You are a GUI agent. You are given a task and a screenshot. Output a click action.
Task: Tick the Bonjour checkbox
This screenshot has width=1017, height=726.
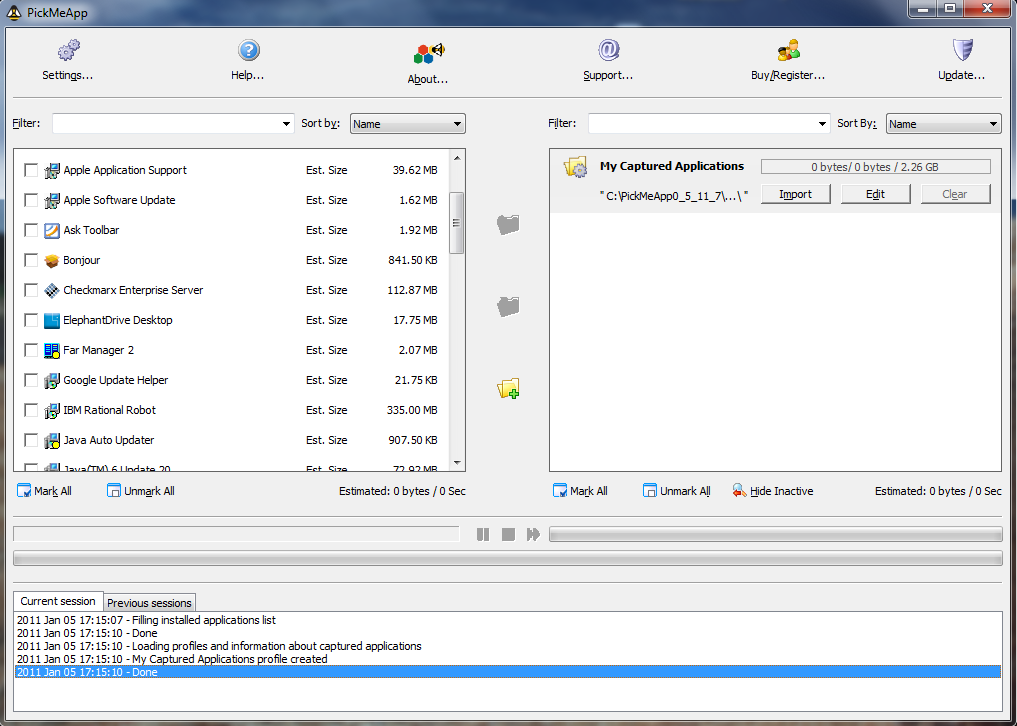30,260
